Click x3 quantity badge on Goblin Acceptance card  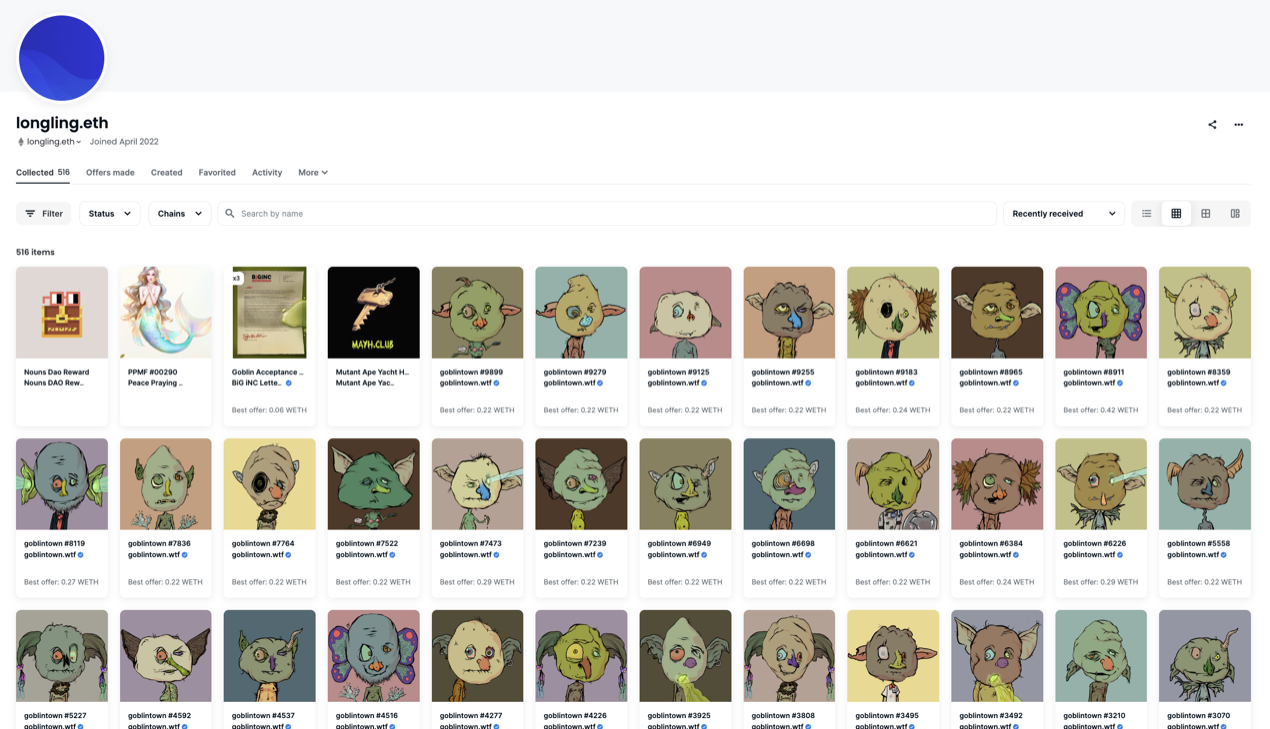click(x=237, y=278)
